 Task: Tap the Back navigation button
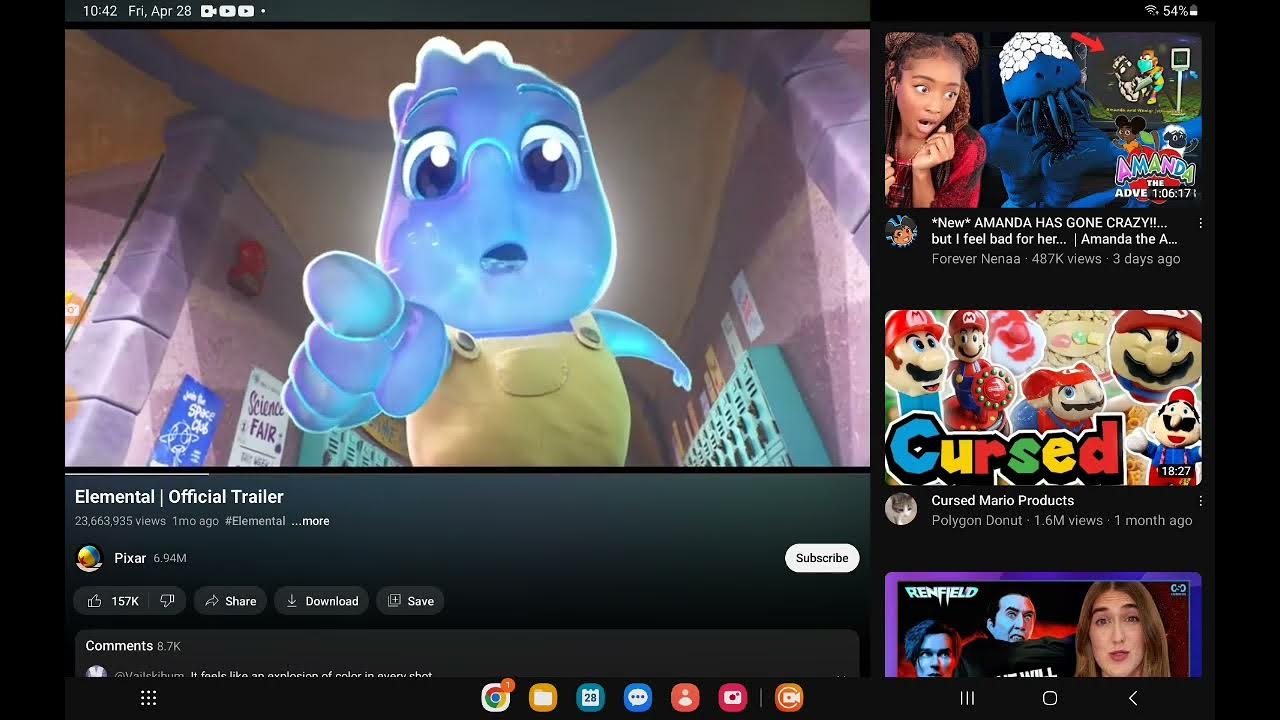point(1133,698)
